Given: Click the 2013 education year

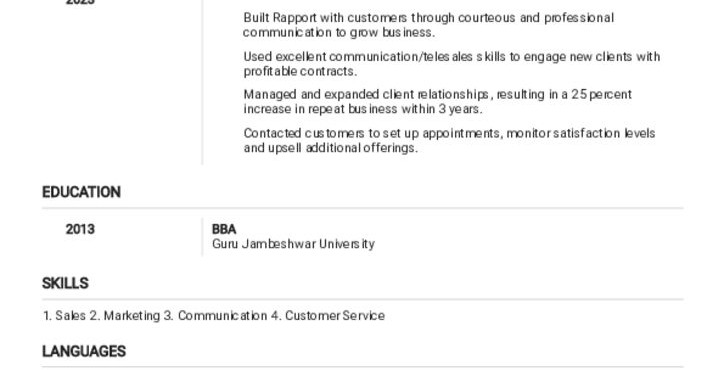Looking at the screenshot, I should pos(80,229).
